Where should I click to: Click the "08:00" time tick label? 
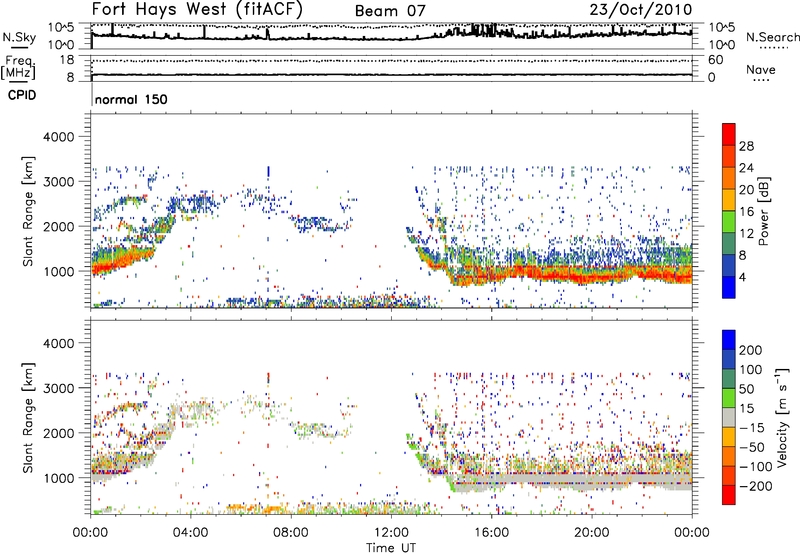click(x=291, y=533)
